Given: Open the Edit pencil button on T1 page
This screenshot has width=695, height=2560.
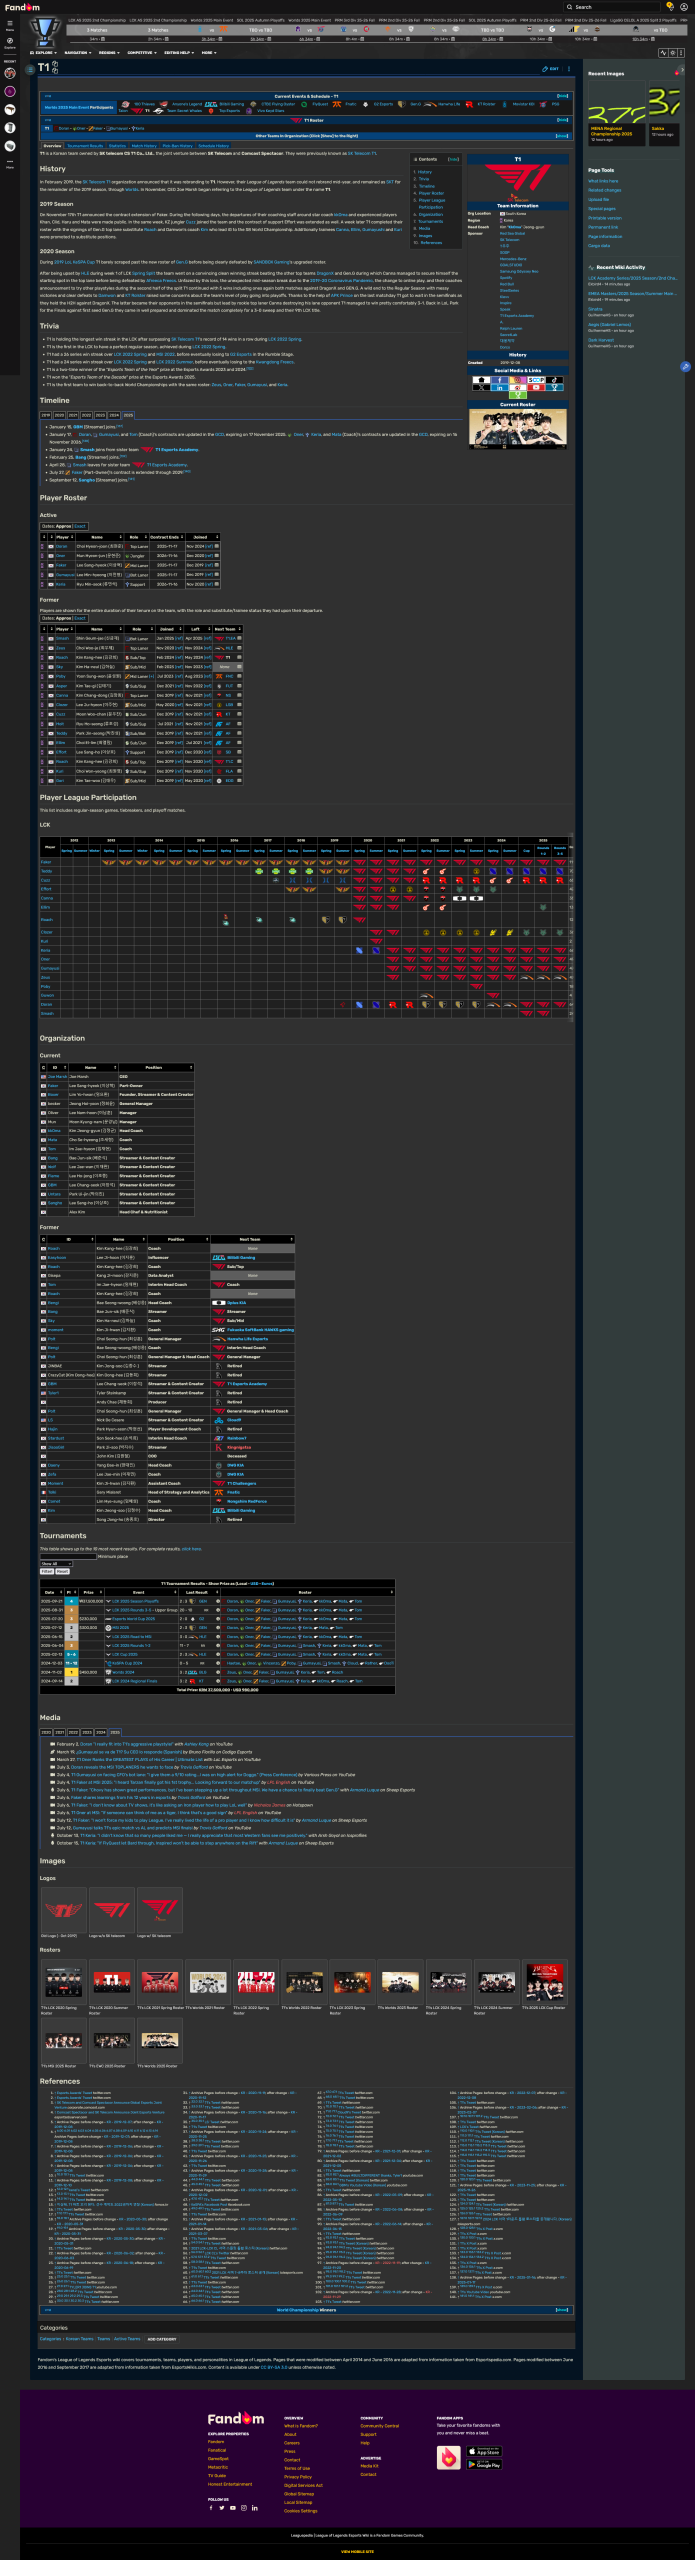Looking at the screenshot, I should pos(551,69).
